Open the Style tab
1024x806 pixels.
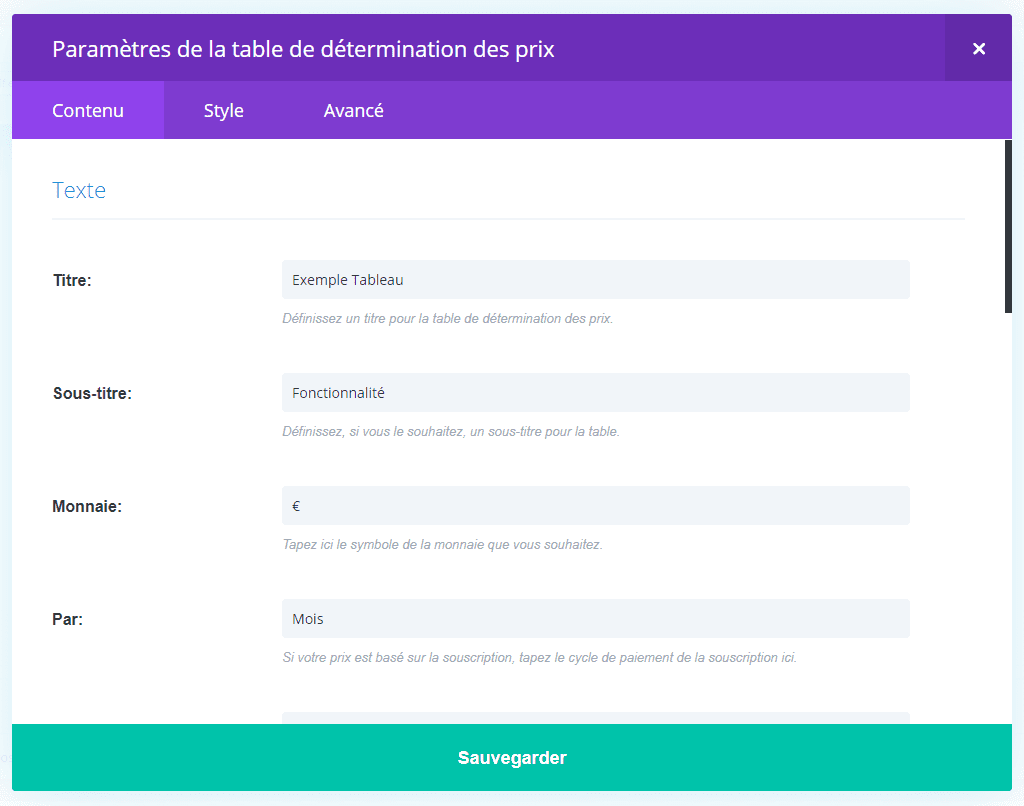click(223, 110)
